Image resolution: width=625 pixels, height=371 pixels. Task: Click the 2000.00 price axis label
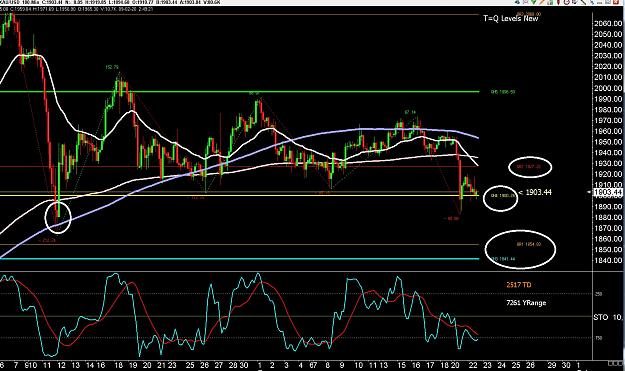click(608, 88)
